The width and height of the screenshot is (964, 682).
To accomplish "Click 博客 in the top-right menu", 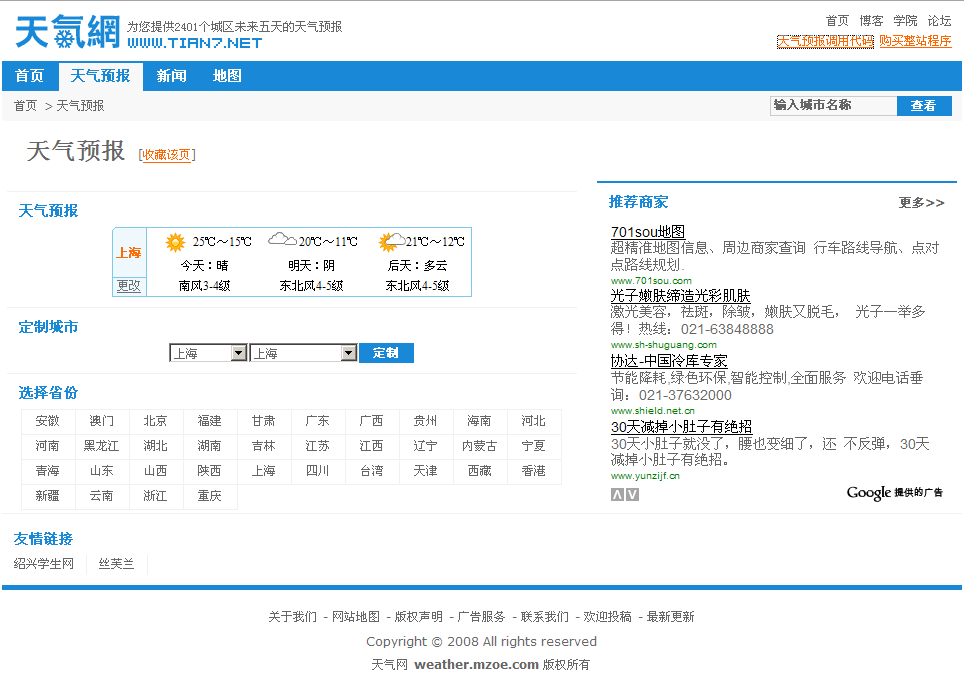I will pos(871,21).
